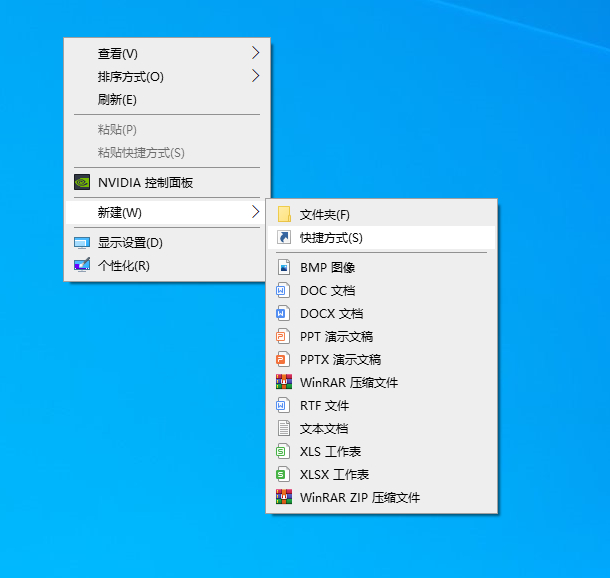The image size is (610, 578).
Task: Click the greyed-out 粘贴快捷方式(S) entry
Action: (x=167, y=152)
